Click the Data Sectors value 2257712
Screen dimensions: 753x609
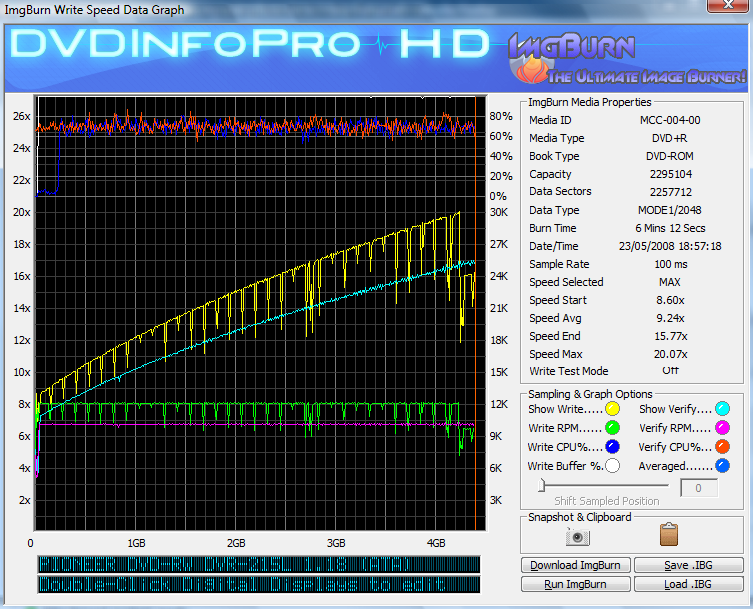671,192
